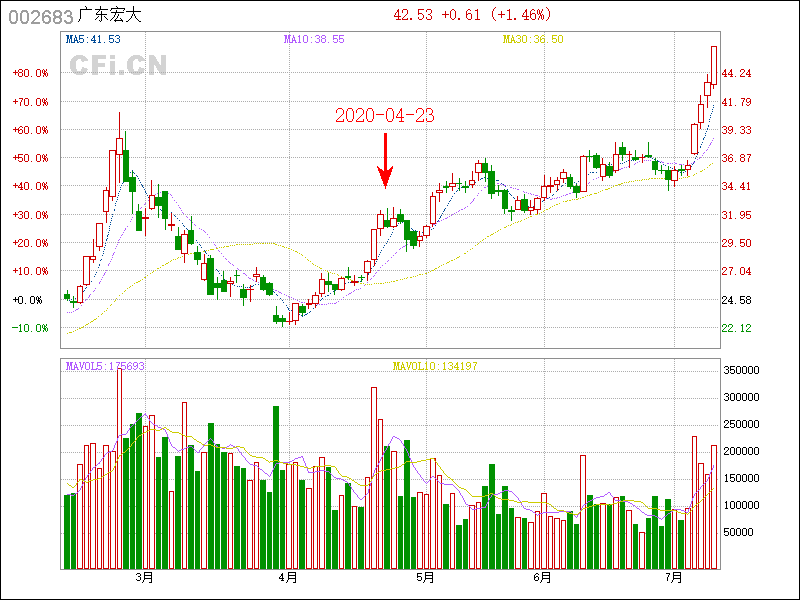800x600 pixels.
Task: Click the MA5:41.53 indicator label
Action: coord(93,39)
